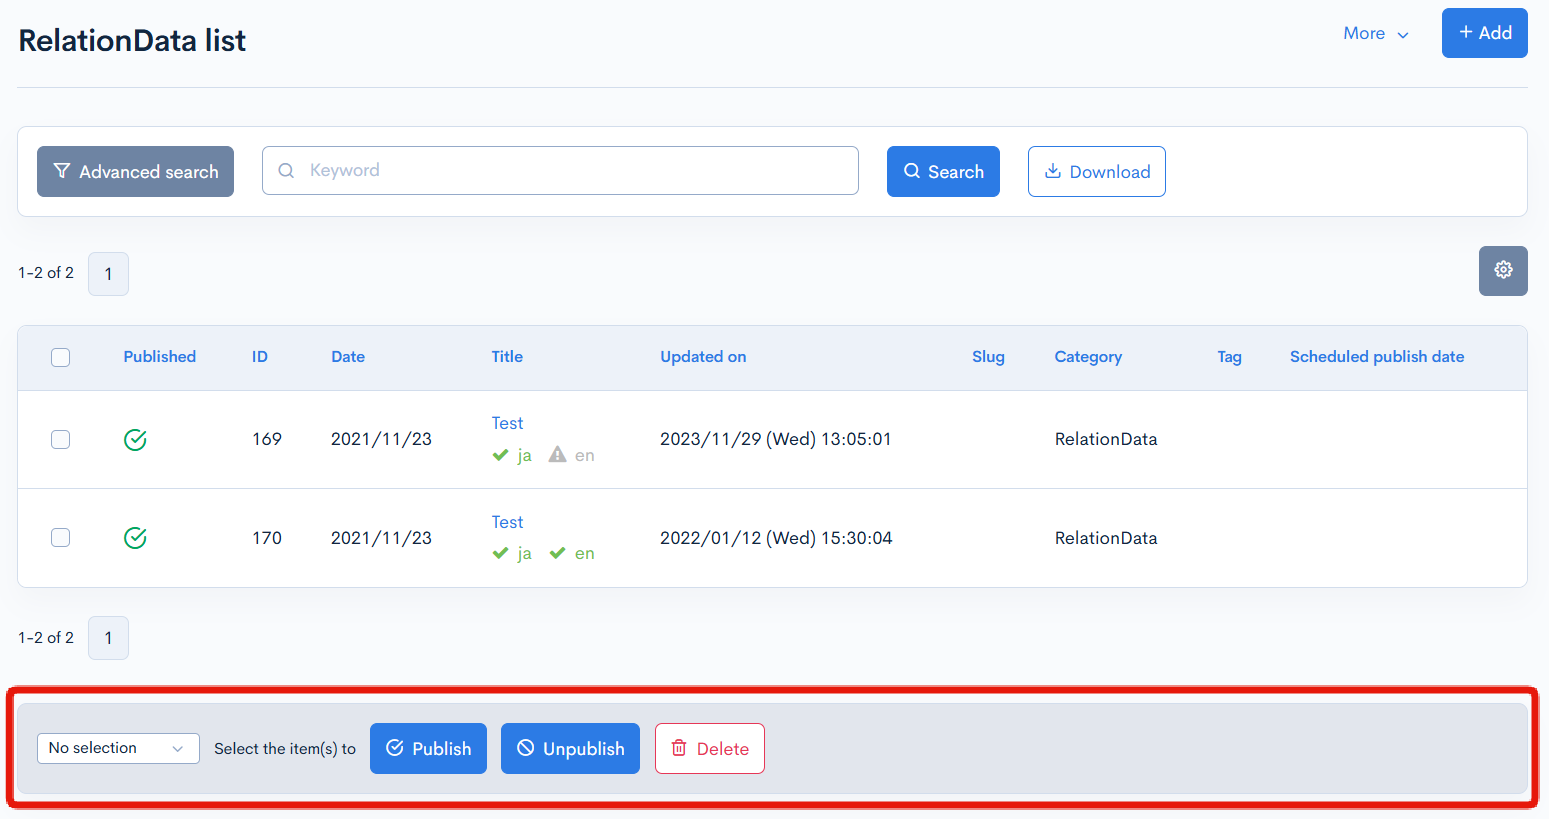Click the green published check icon for item 169
Image resolution: width=1549 pixels, height=819 pixels.
(135, 439)
